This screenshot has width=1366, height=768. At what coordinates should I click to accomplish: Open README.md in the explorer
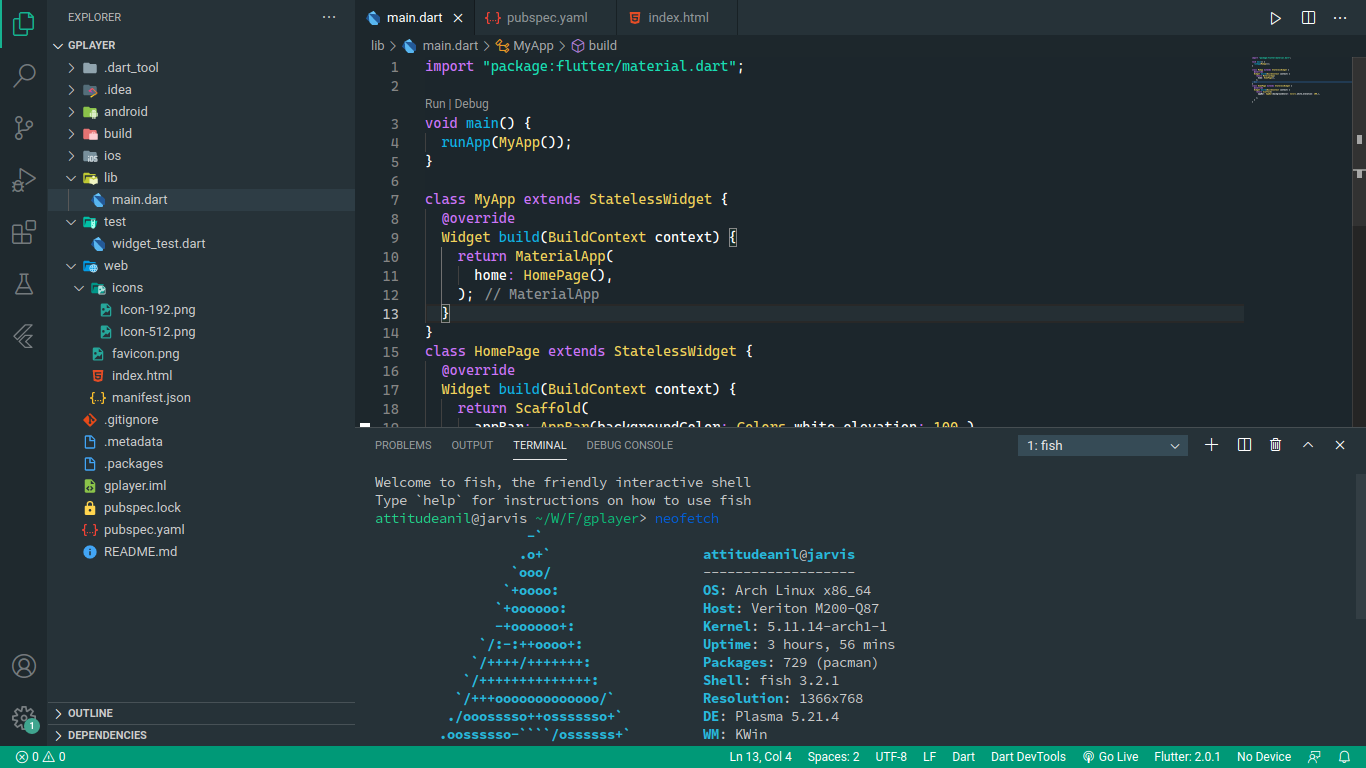point(201,551)
